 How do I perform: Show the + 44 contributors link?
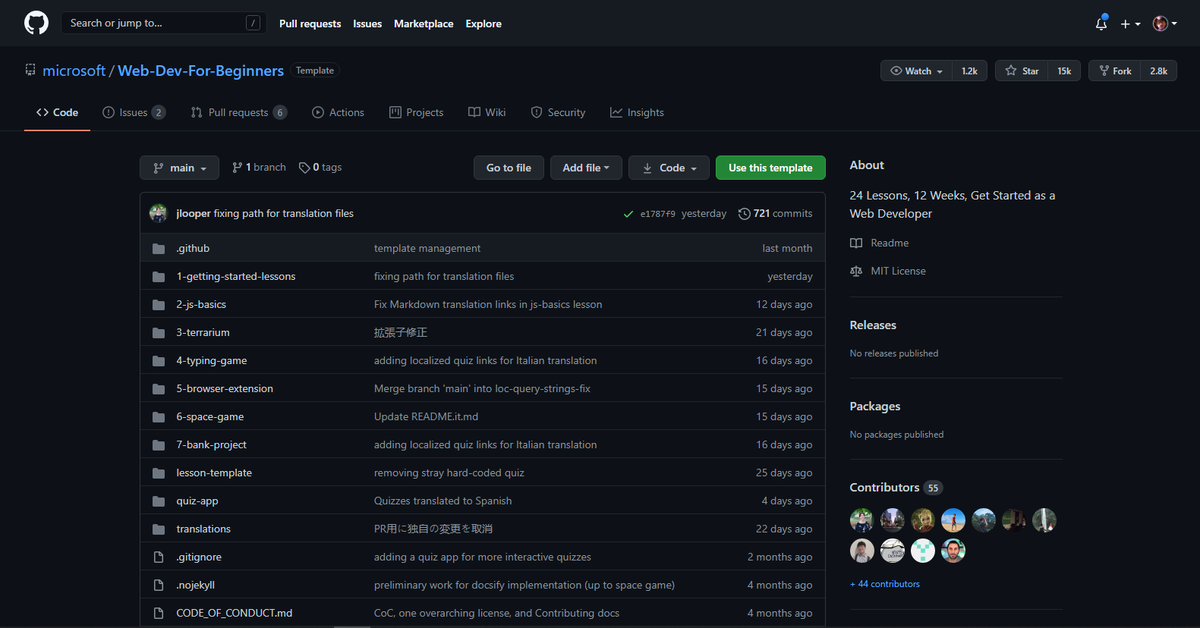tap(885, 583)
